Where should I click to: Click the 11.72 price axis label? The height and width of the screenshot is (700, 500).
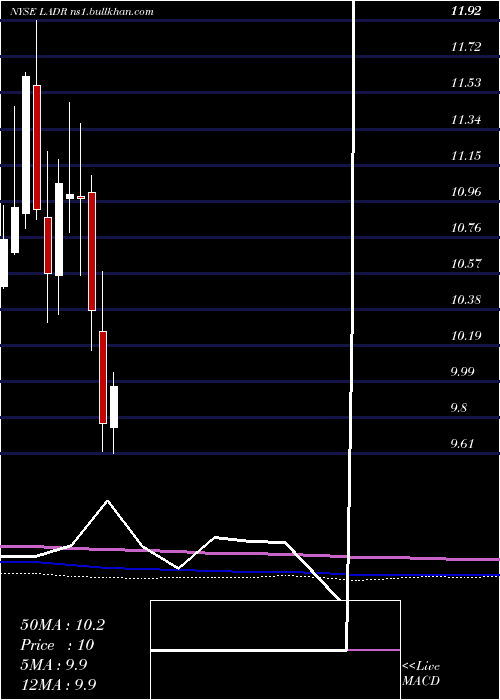(466, 46)
